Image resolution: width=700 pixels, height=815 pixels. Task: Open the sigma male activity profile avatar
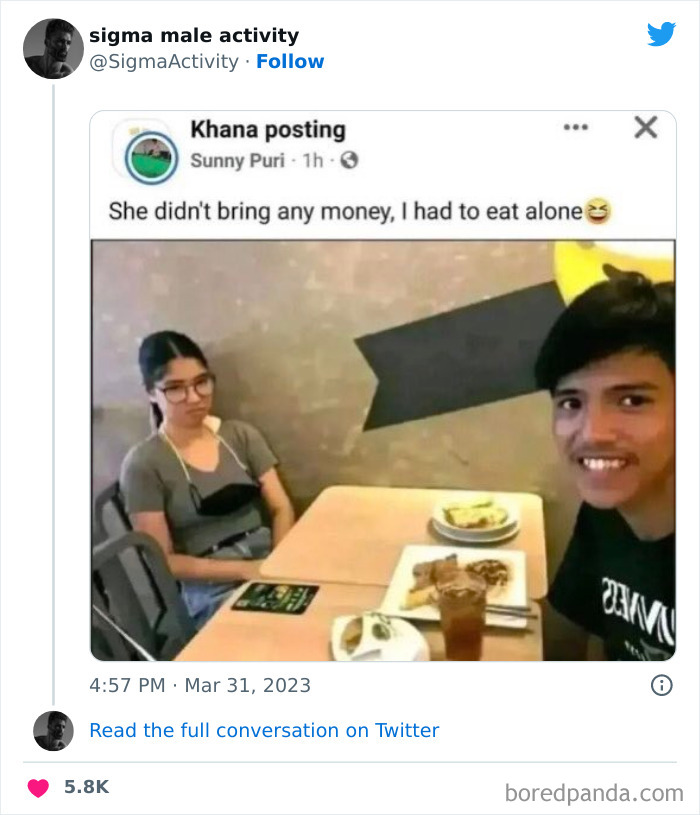click(x=53, y=48)
